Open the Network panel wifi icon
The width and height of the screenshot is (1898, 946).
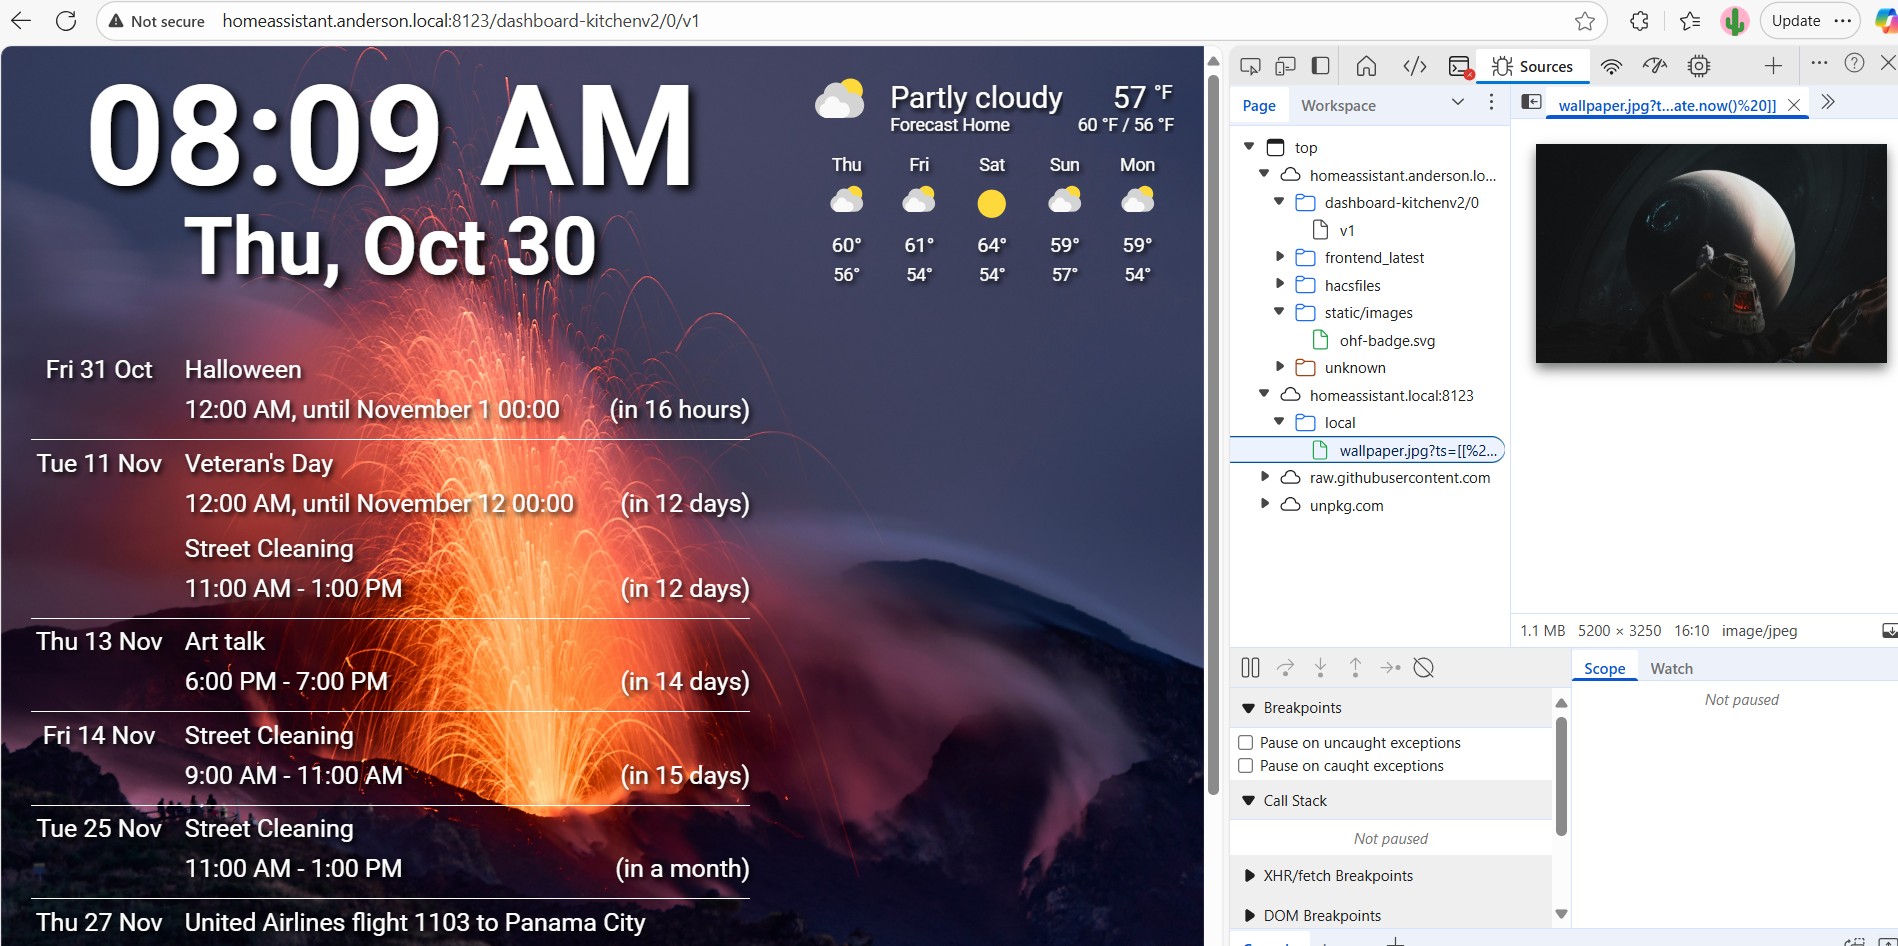pos(1610,66)
